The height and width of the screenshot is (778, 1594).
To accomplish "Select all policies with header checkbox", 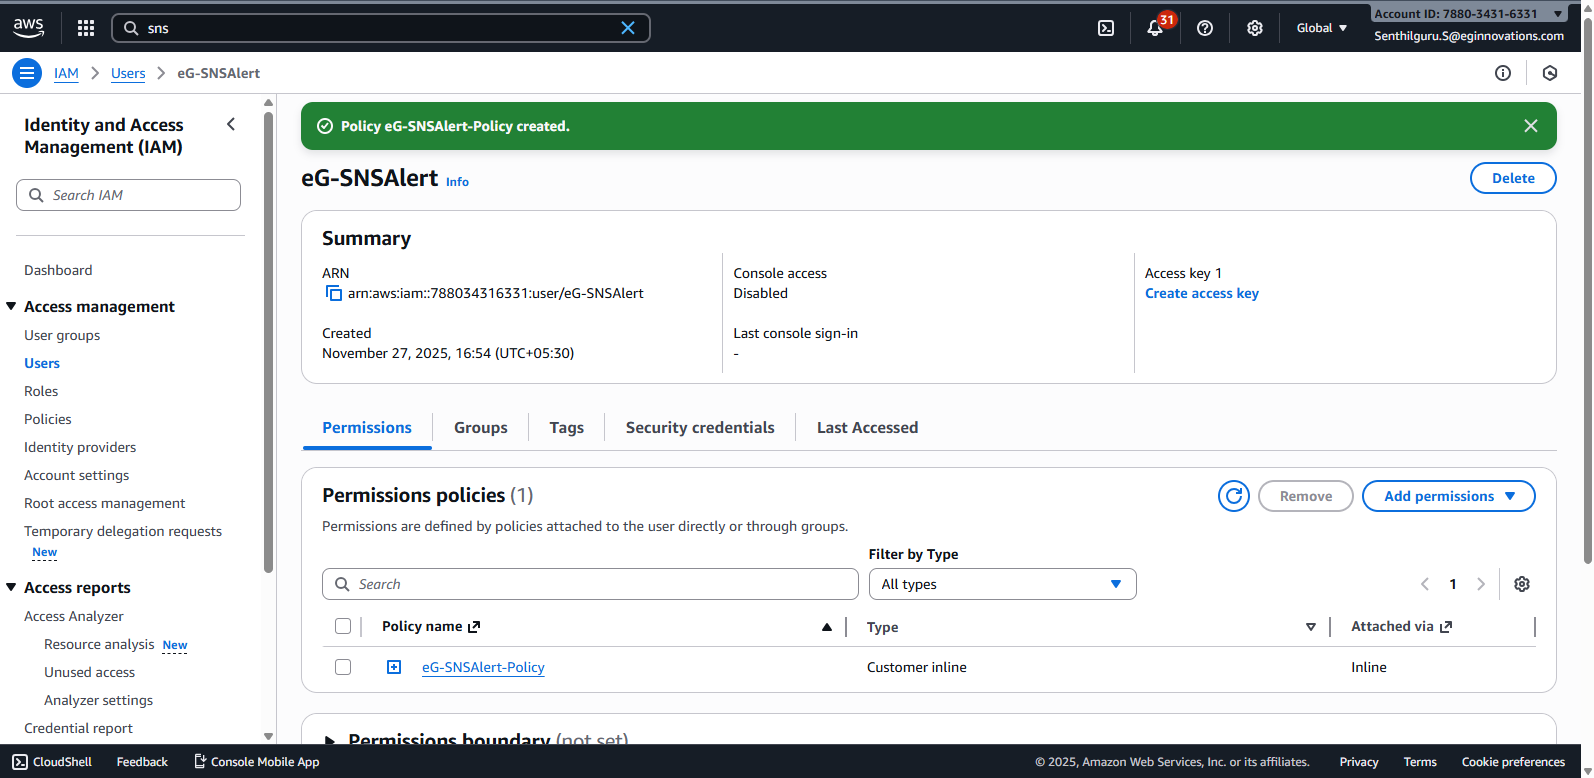I will pyautogui.click(x=343, y=627).
